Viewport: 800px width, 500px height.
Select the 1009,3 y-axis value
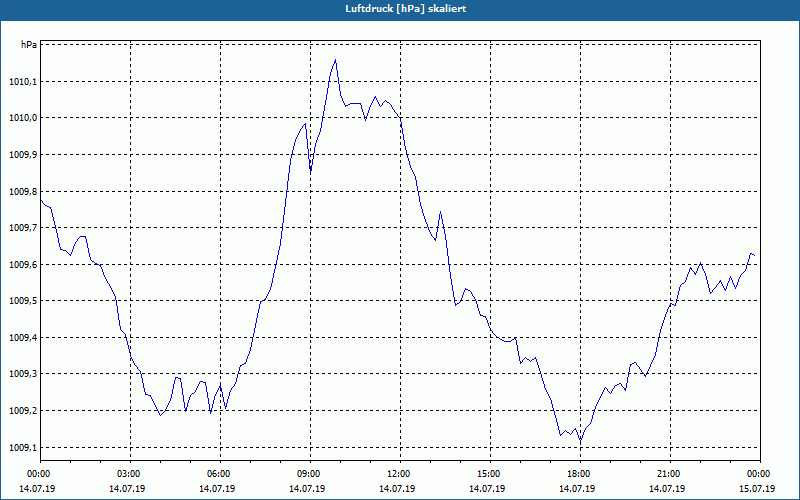23,374
